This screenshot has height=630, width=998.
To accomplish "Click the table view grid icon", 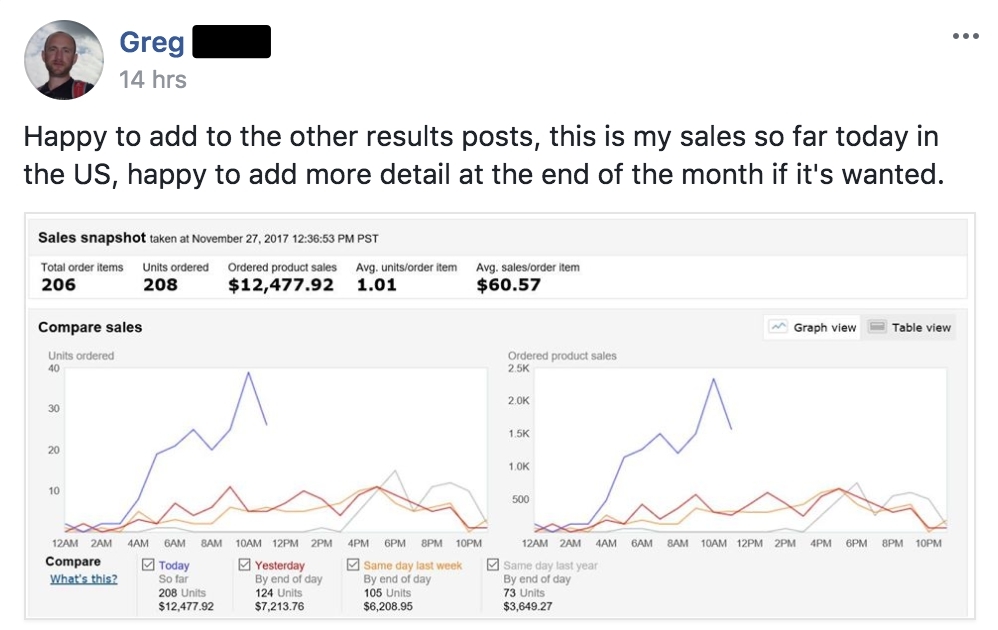I will tap(877, 327).
